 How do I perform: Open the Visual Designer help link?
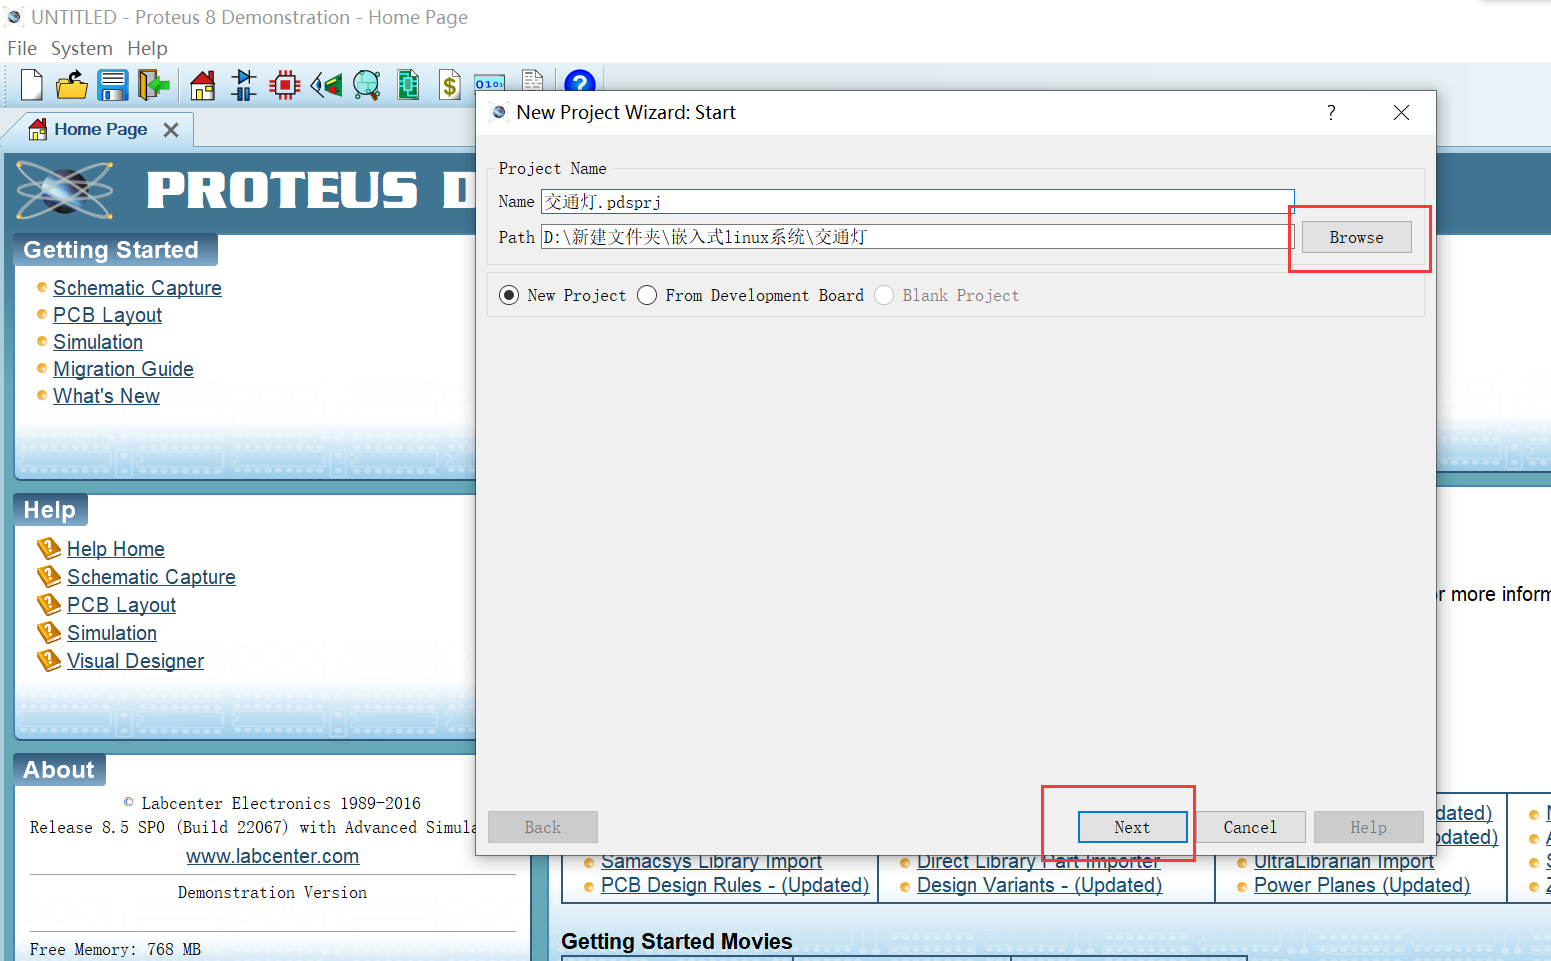(135, 661)
